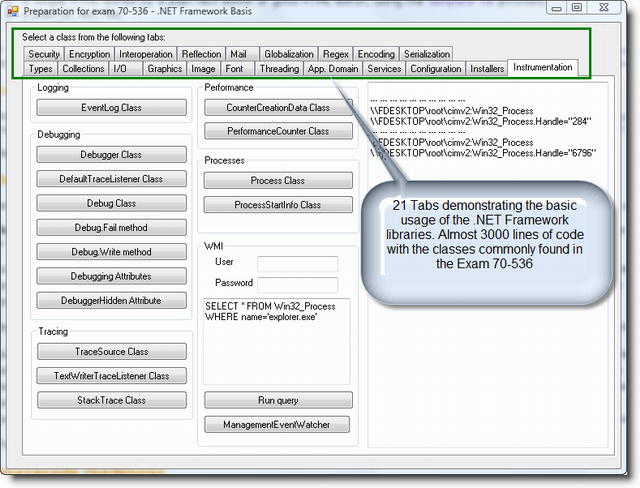Close the exam preparation window
Viewport: 640px width, 488px height.
click(604, 8)
